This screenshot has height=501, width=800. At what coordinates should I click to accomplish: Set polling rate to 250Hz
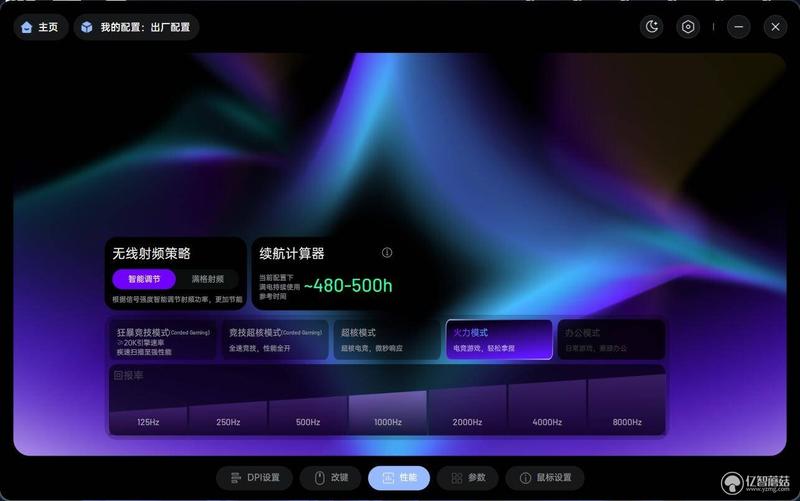click(228, 418)
